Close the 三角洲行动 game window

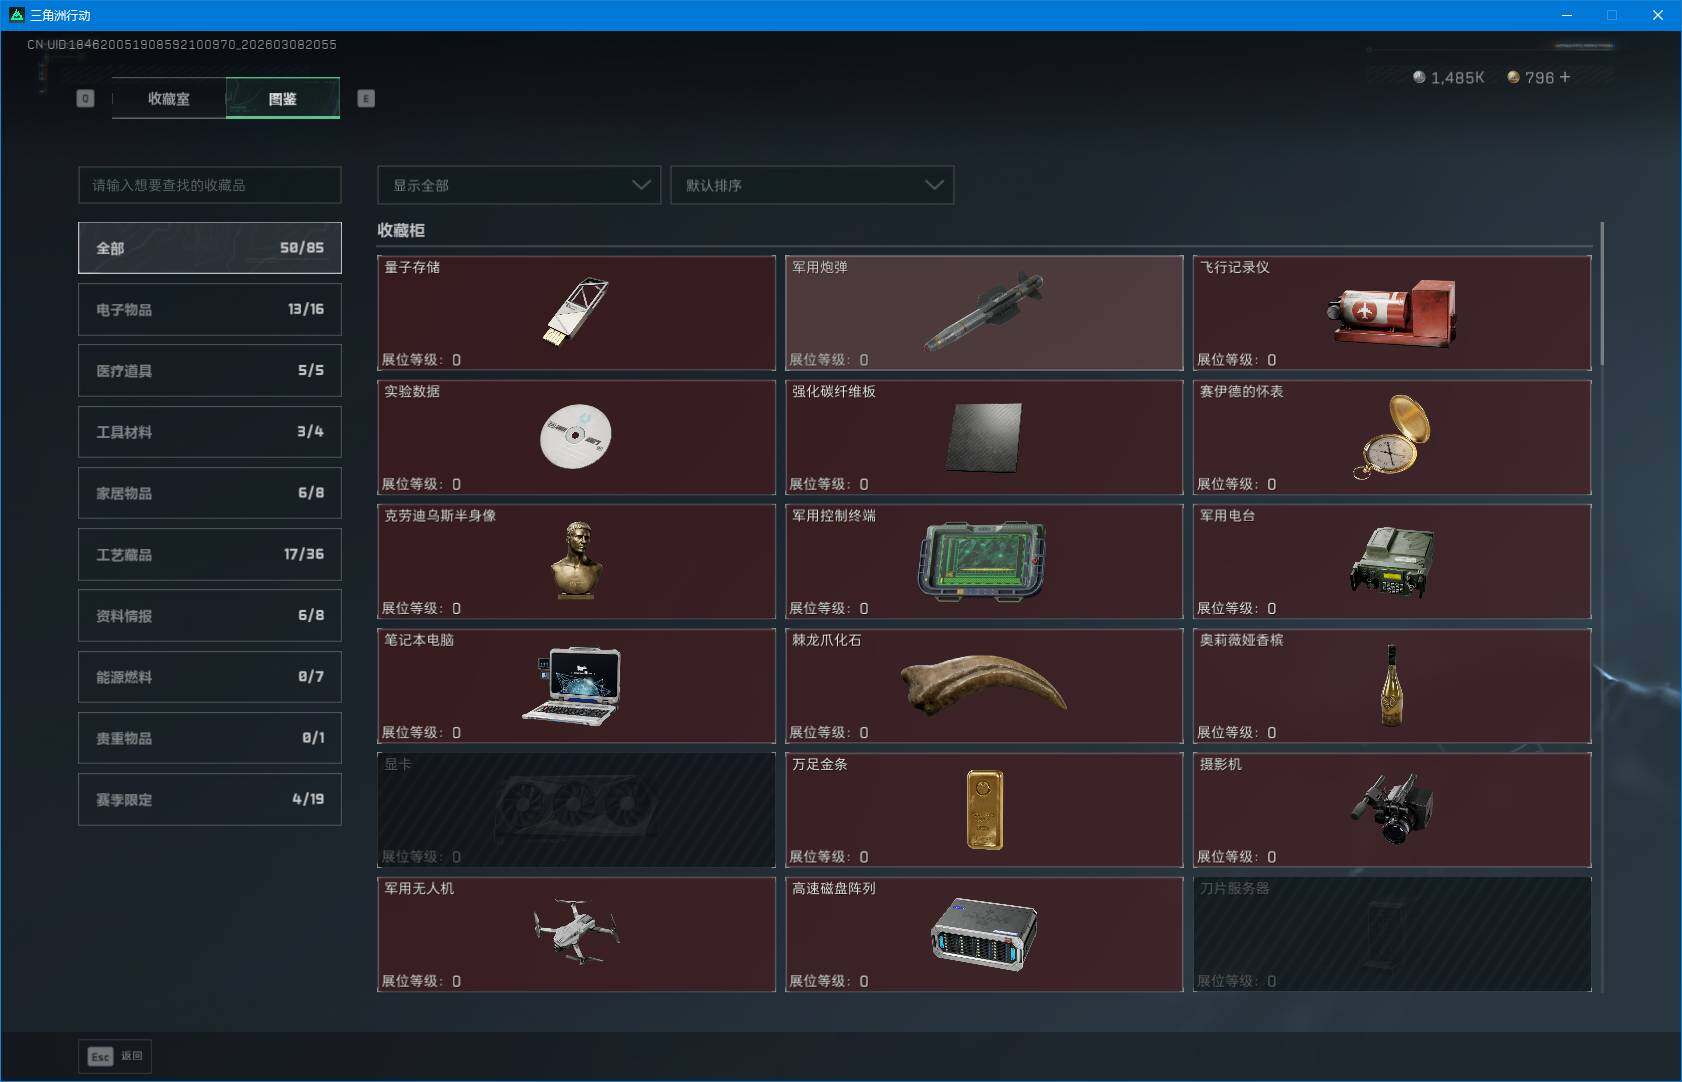[x=1657, y=15]
